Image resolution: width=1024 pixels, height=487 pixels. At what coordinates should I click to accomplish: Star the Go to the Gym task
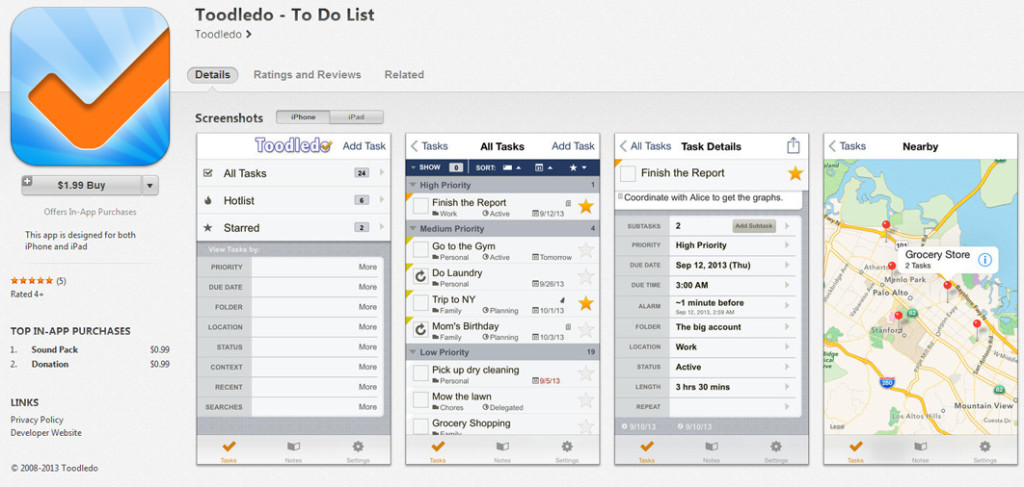(x=586, y=250)
